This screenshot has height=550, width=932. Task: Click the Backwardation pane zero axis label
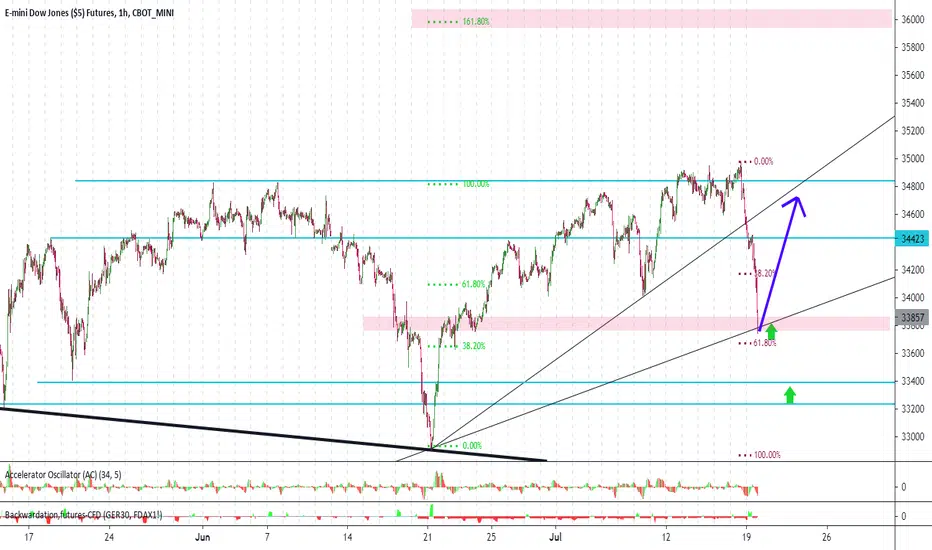[903, 516]
